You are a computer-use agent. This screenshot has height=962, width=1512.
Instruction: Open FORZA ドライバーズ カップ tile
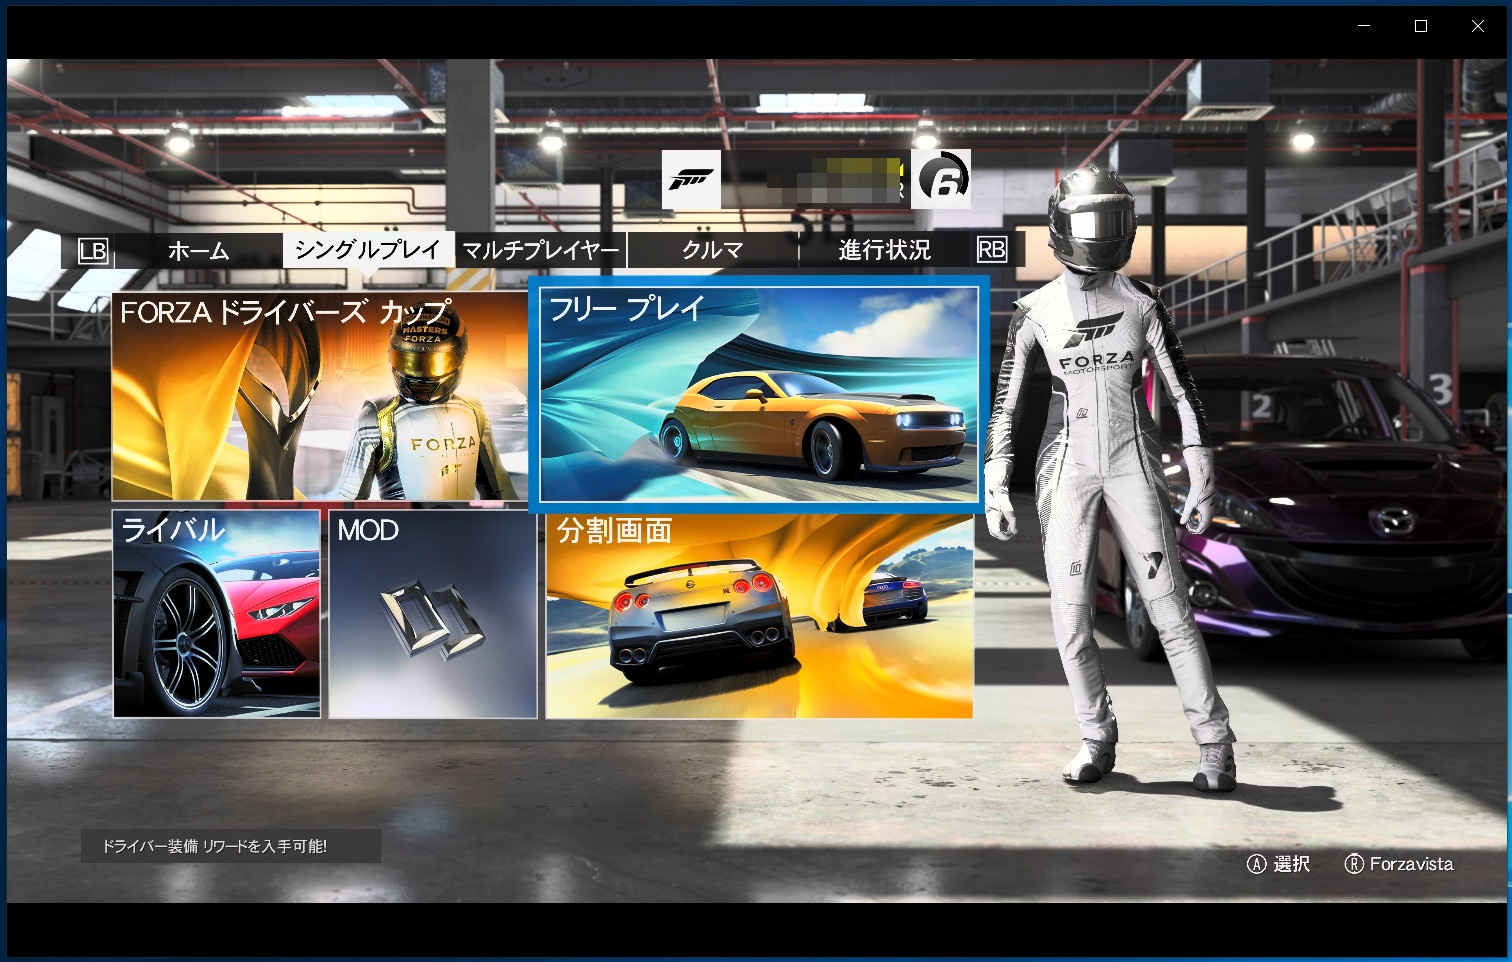(x=320, y=396)
